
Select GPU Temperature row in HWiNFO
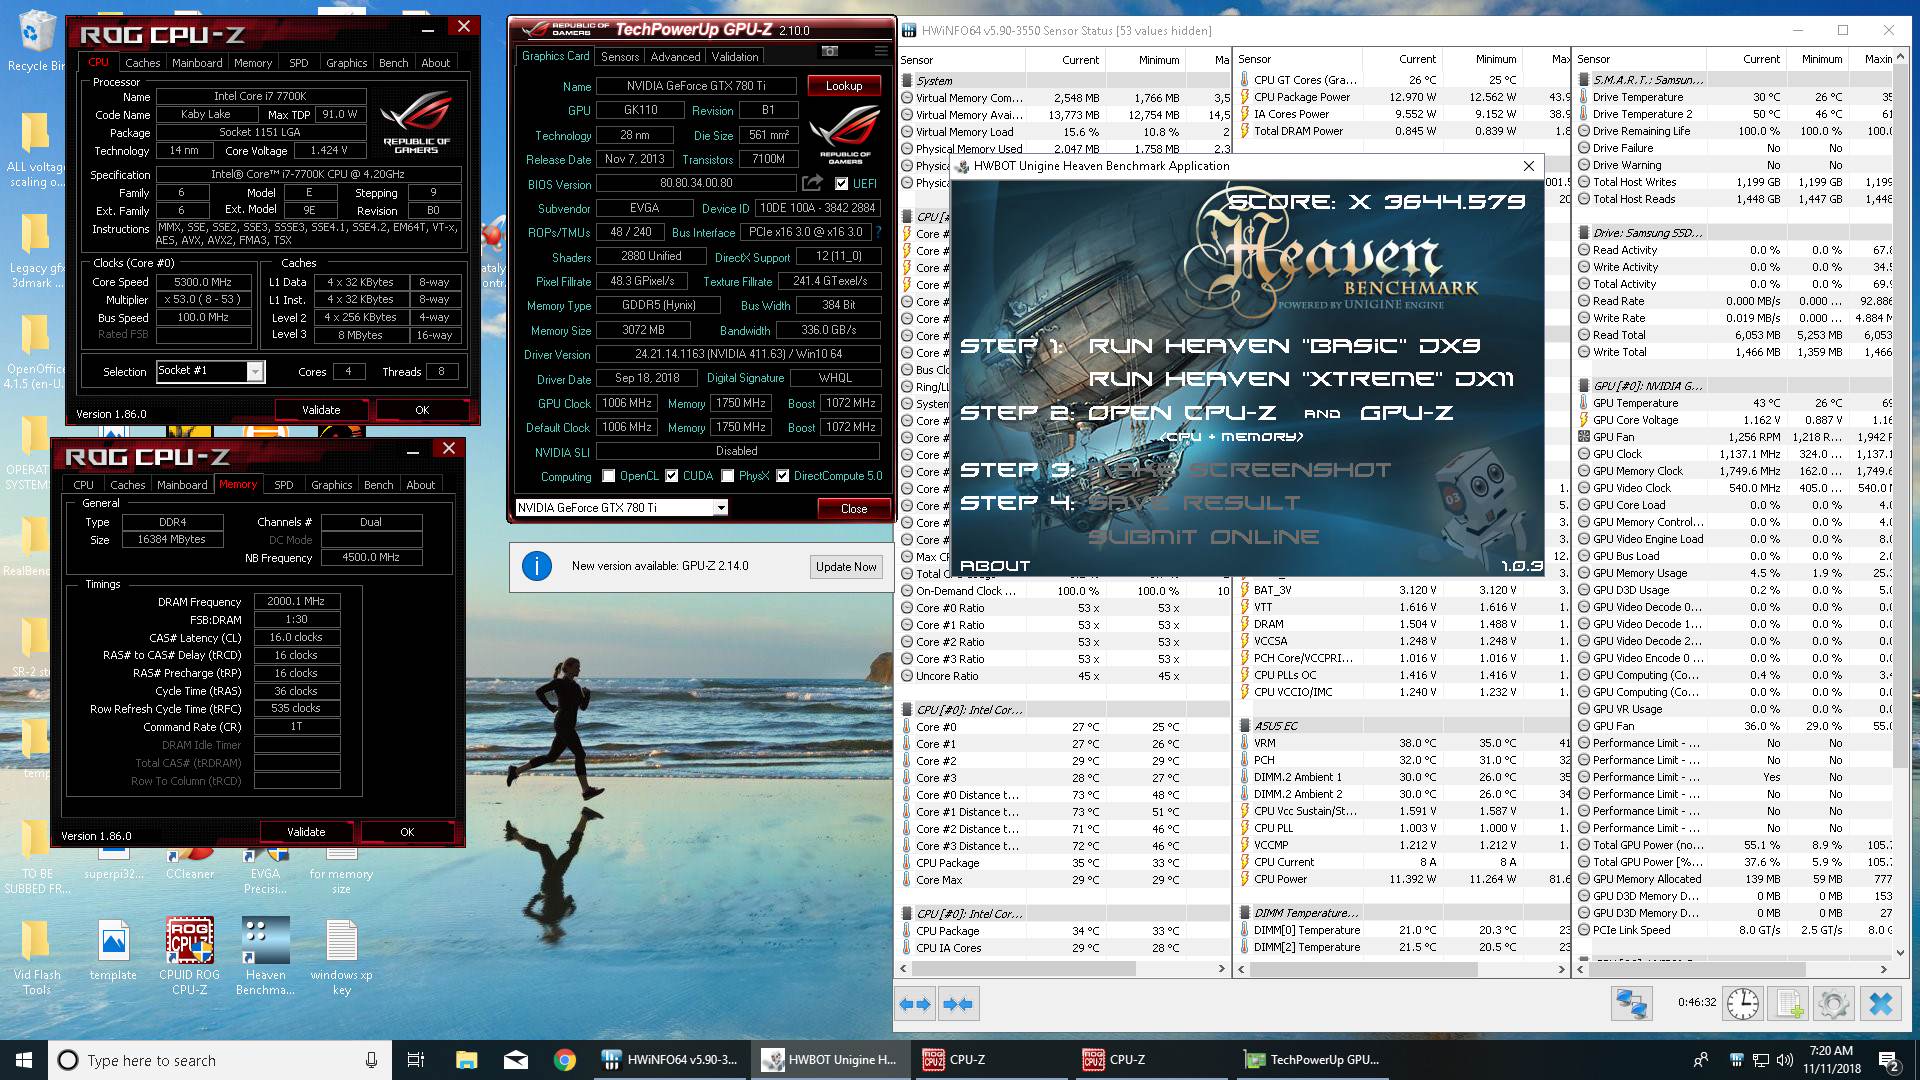(x=1735, y=403)
